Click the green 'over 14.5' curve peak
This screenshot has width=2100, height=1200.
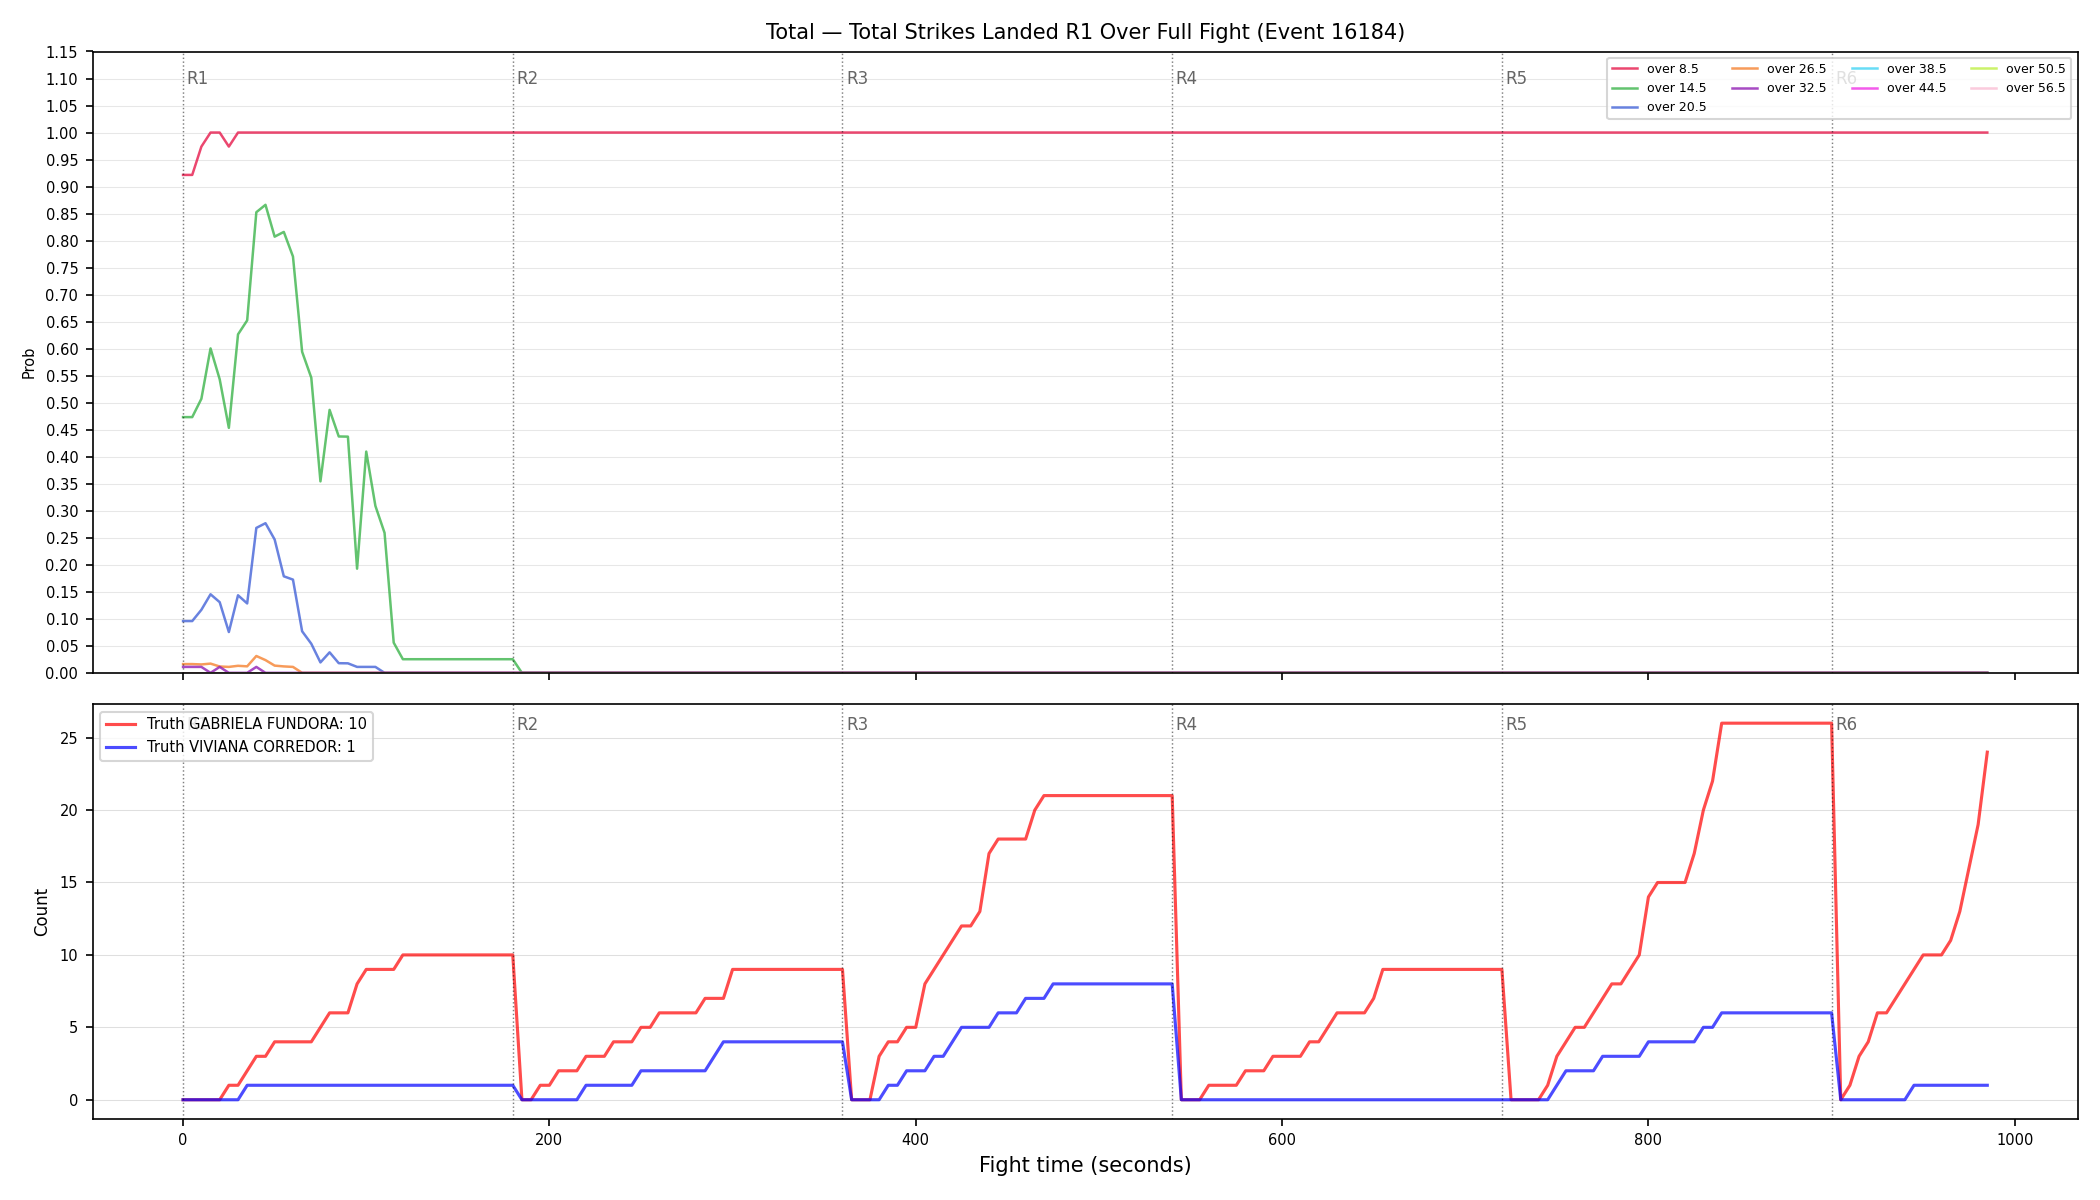tap(265, 205)
